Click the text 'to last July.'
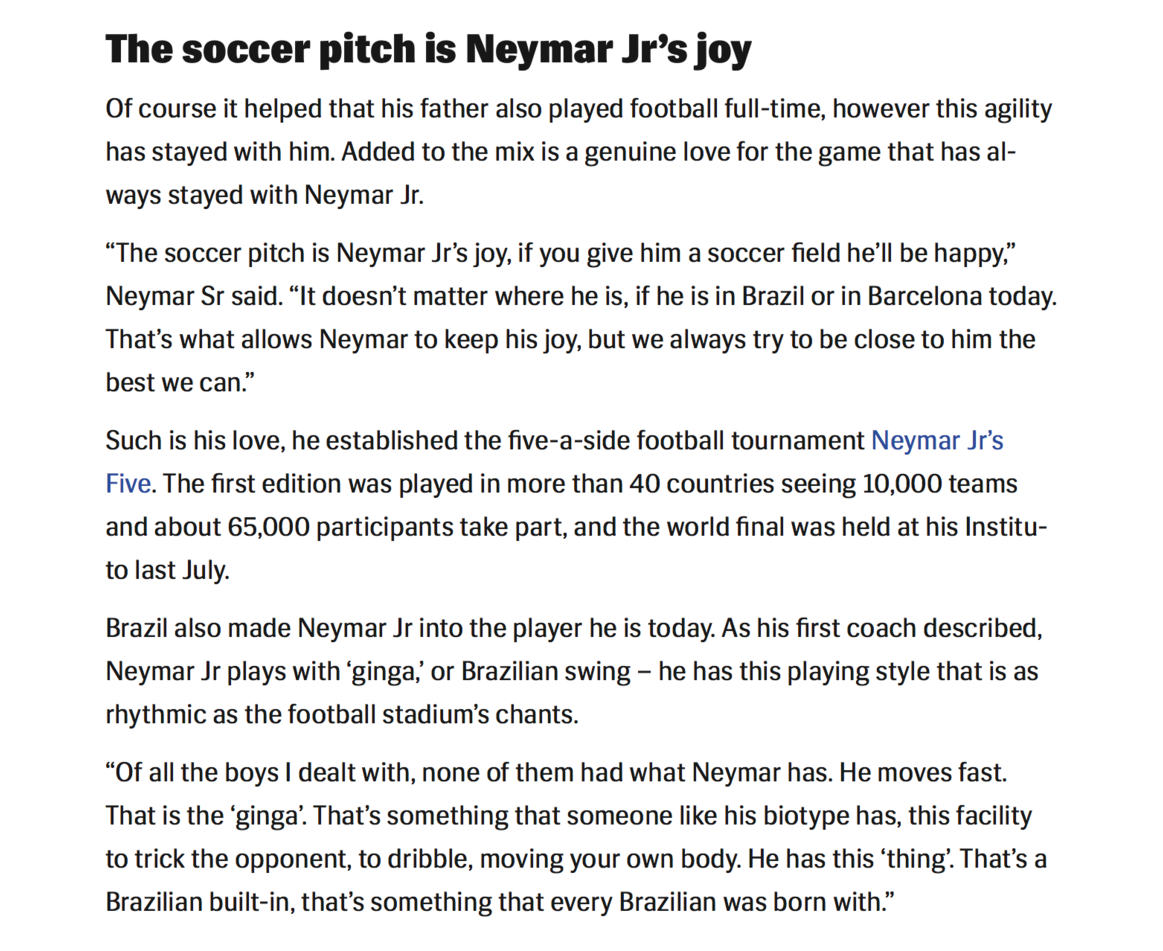The height and width of the screenshot is (951, 1163). (168, 570)
